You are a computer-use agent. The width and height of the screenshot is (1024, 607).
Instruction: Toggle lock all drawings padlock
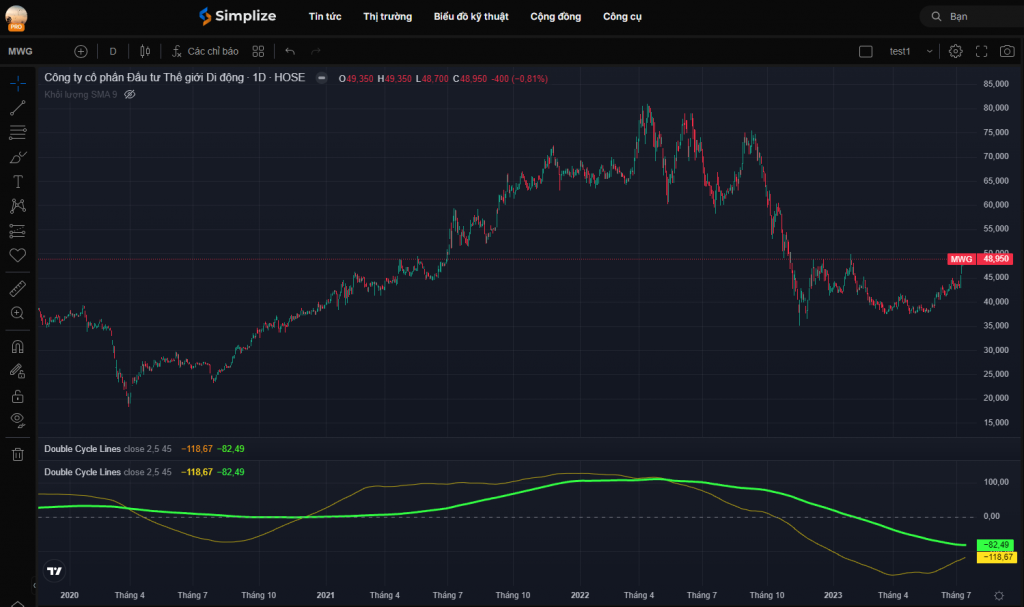(x=17, y=396)
